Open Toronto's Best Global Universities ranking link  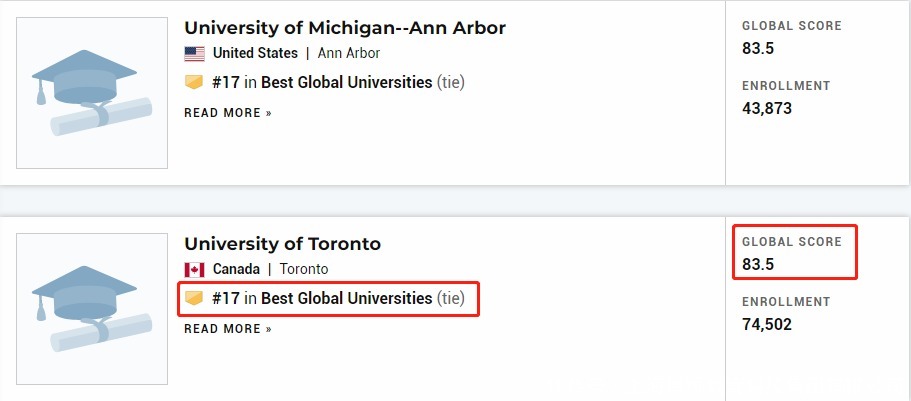coord(347,298)
